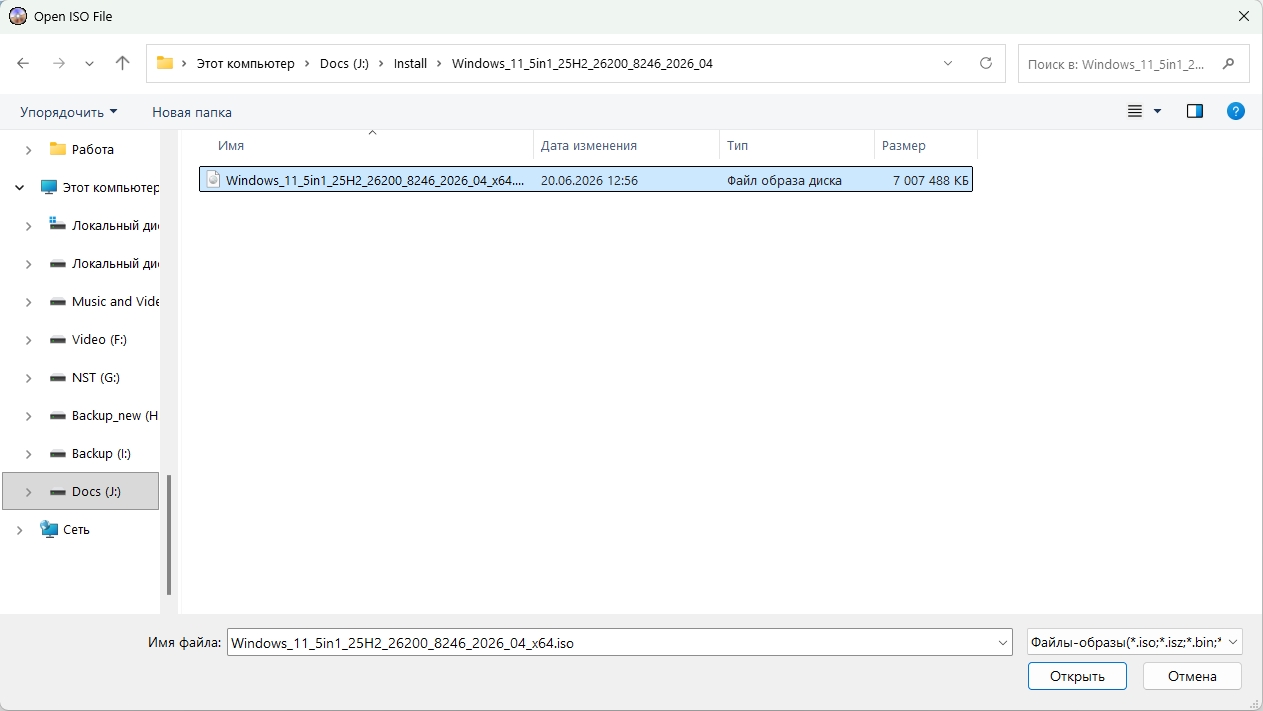Go back using the left arrow button
The height and width of the screenshot is (711, 1263).
click(x=23, y=63)
